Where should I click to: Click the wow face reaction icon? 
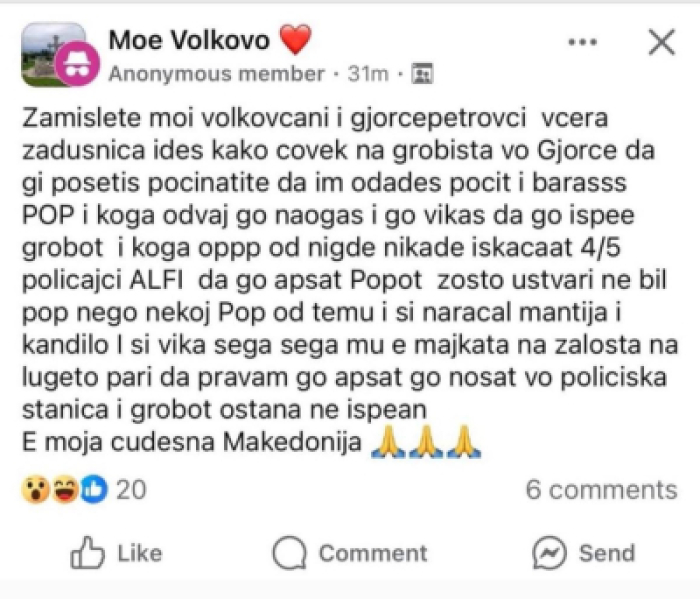tap(35, 490)
